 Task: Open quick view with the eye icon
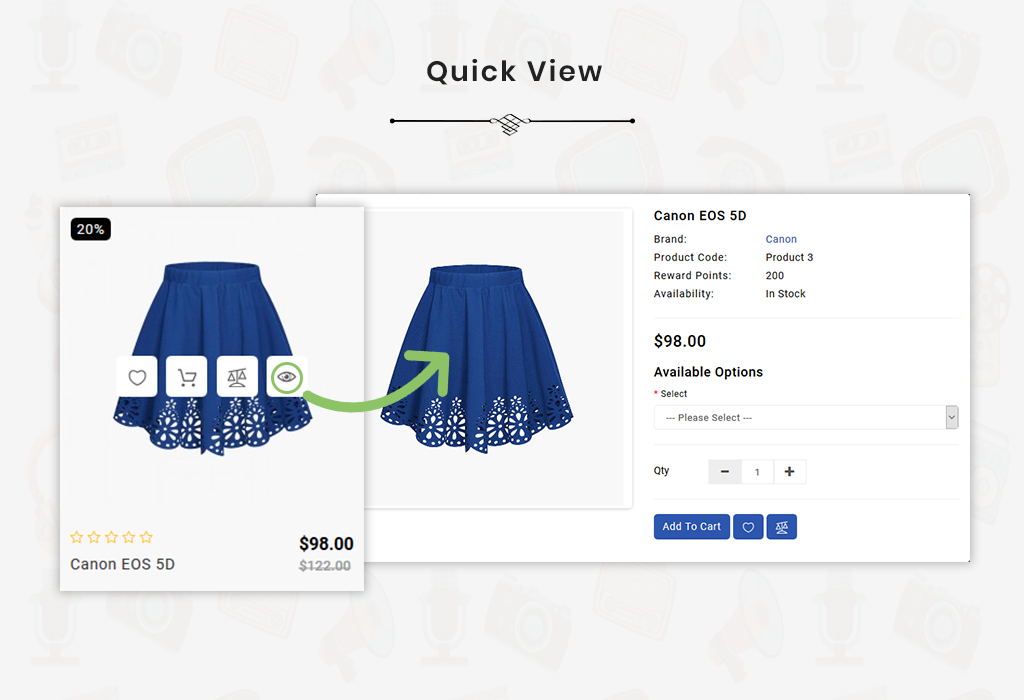coord(287,377)
